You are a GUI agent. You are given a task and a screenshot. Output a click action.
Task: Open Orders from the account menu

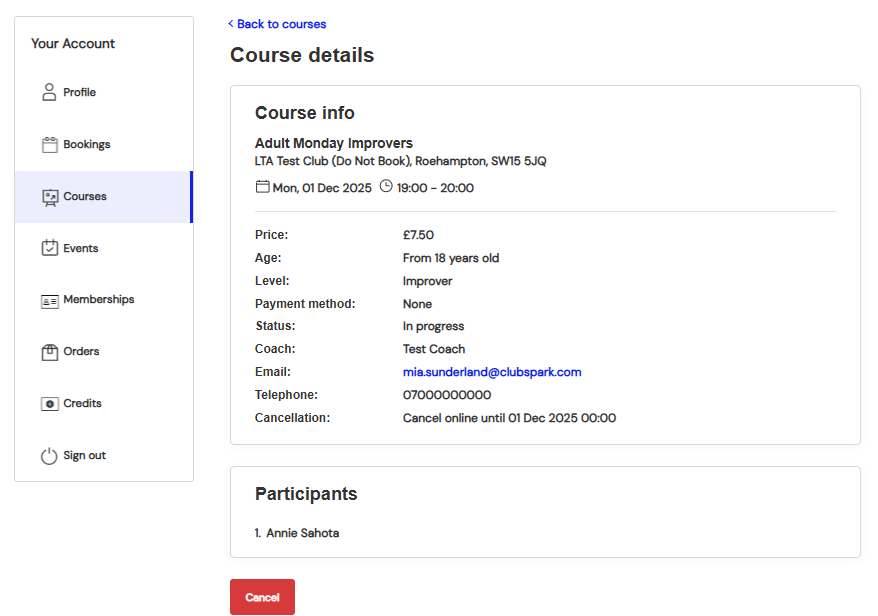tap(81, 352)
